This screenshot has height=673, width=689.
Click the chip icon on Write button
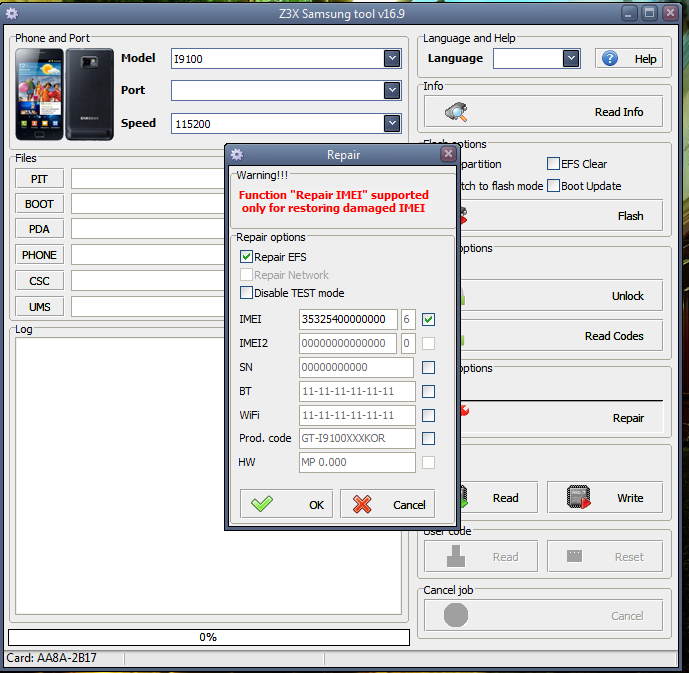[579, 497]
